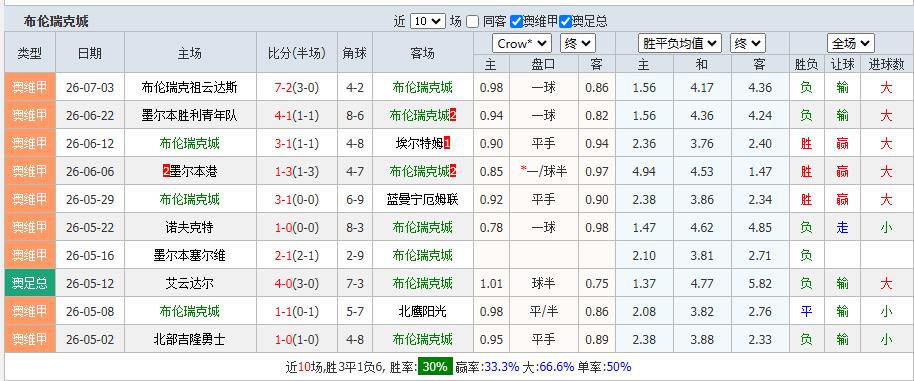The image size is (914, 381).
Task: Click the 50% 单率 value
Action: 619,367
